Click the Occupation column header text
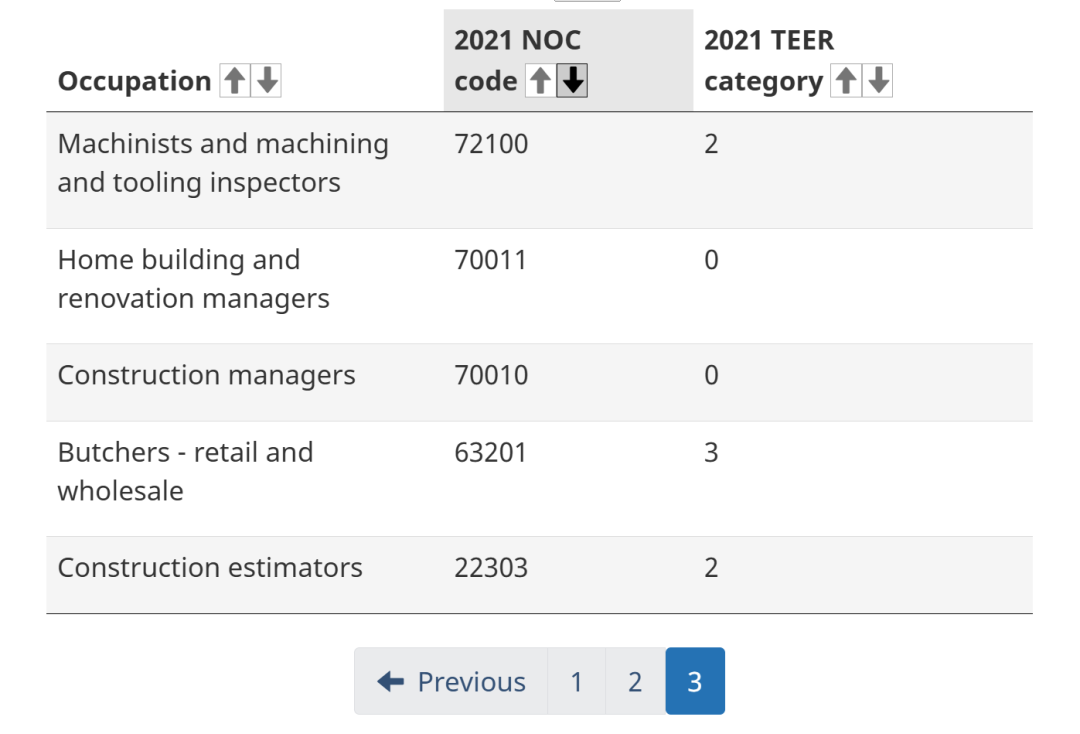1080x734 pixels. pos(134,81)
